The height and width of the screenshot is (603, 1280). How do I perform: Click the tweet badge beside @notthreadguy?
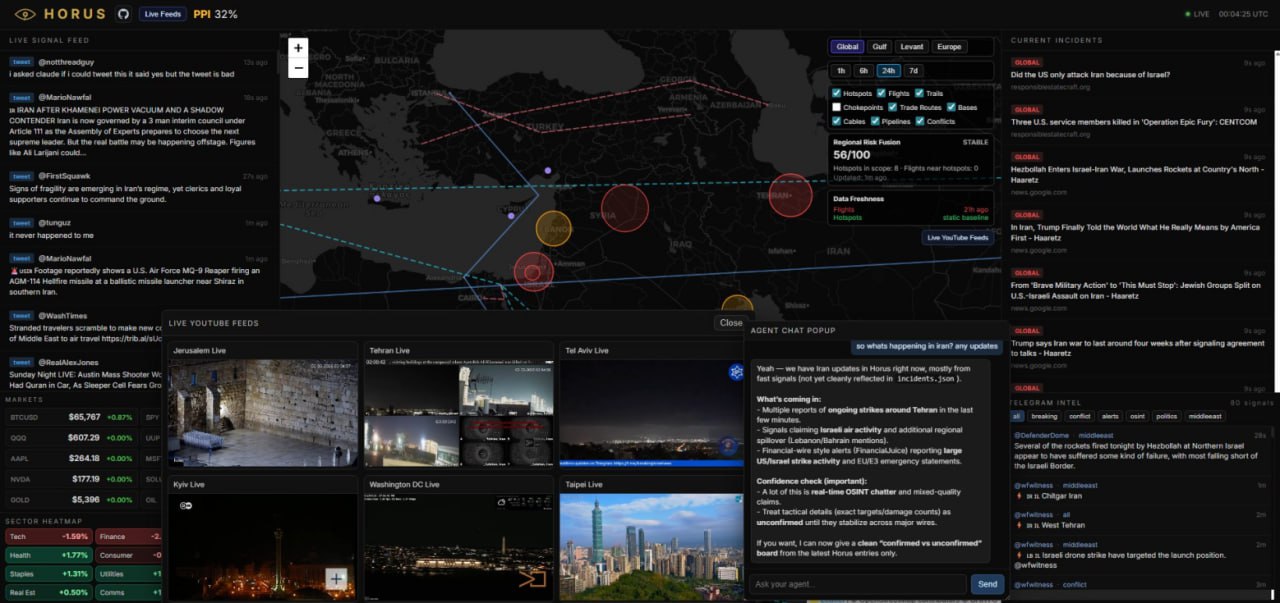point(22,62)
